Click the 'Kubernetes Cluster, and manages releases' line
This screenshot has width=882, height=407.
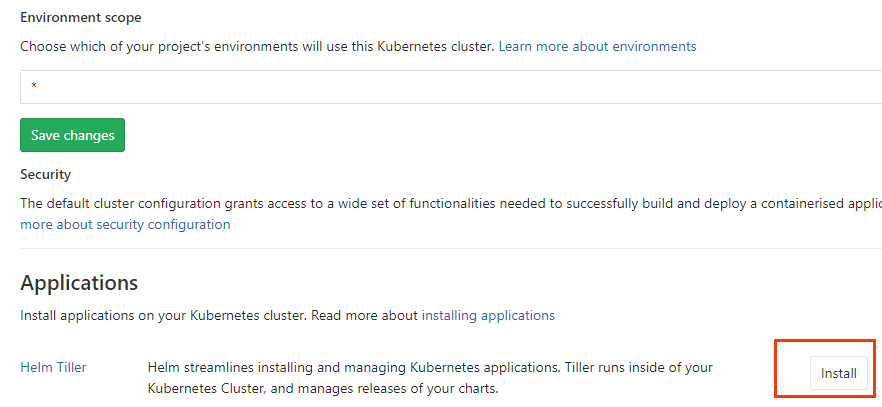[322, 388]
